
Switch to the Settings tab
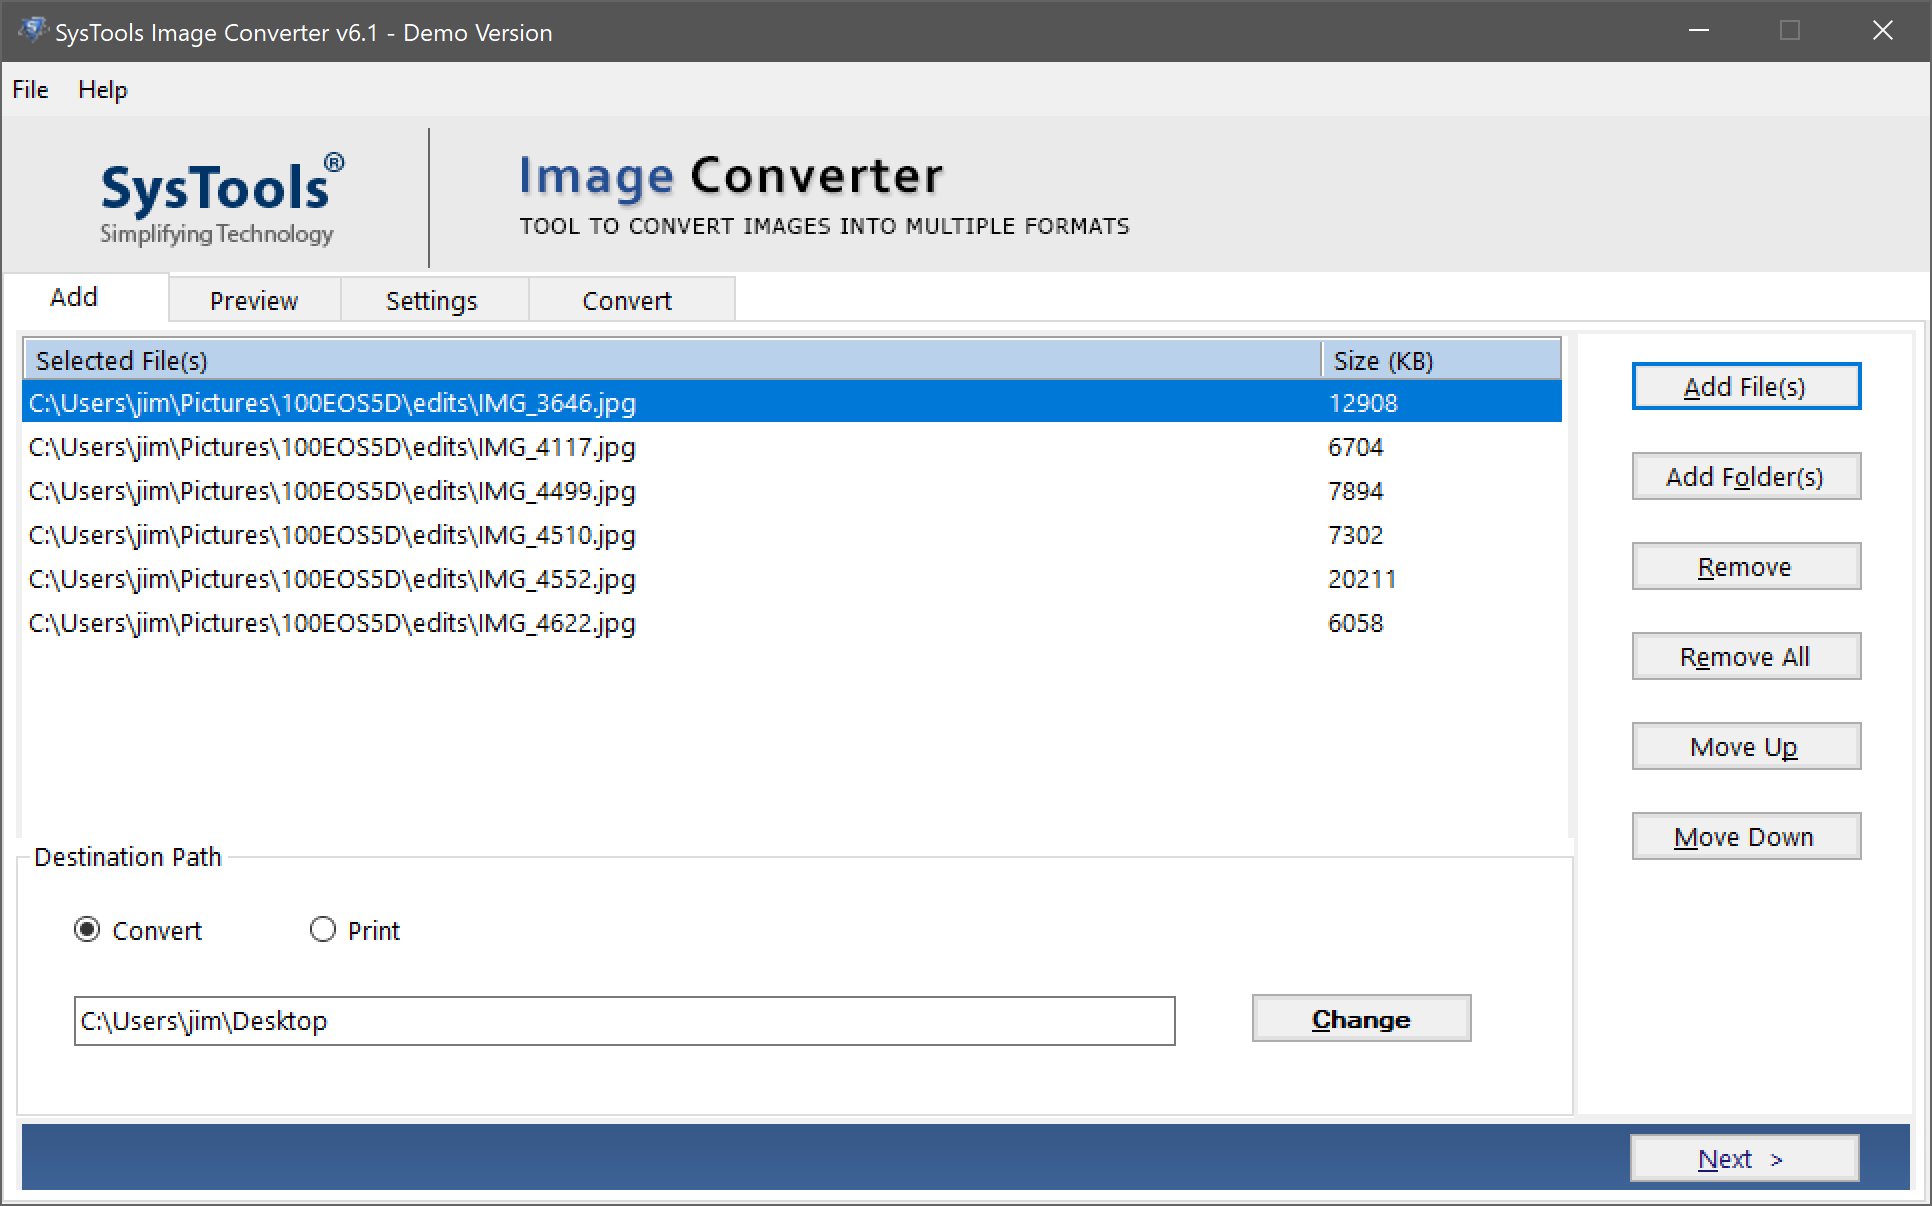(x=432, y=301)
